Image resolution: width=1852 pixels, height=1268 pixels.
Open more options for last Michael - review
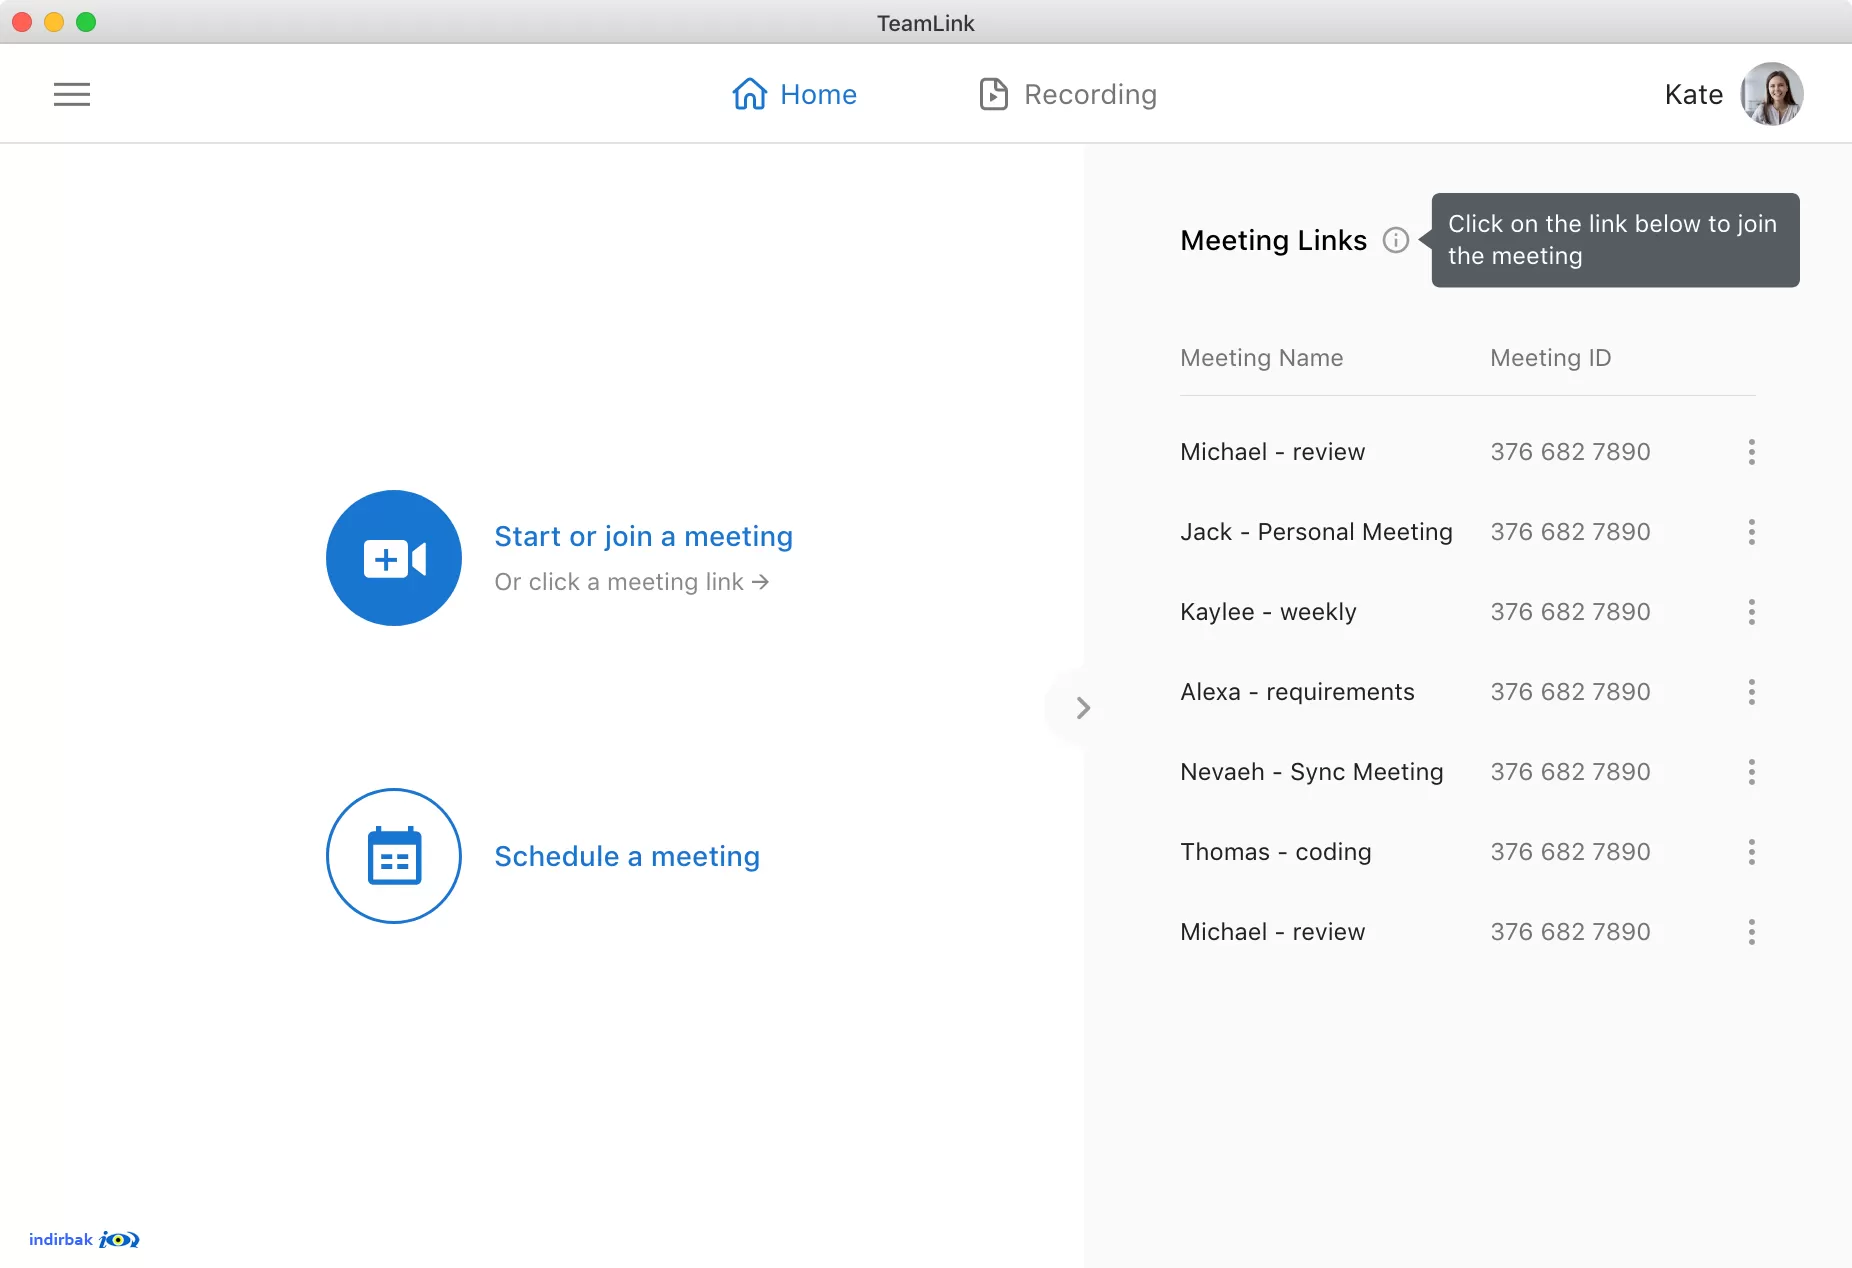click(x=1751, y=932)
